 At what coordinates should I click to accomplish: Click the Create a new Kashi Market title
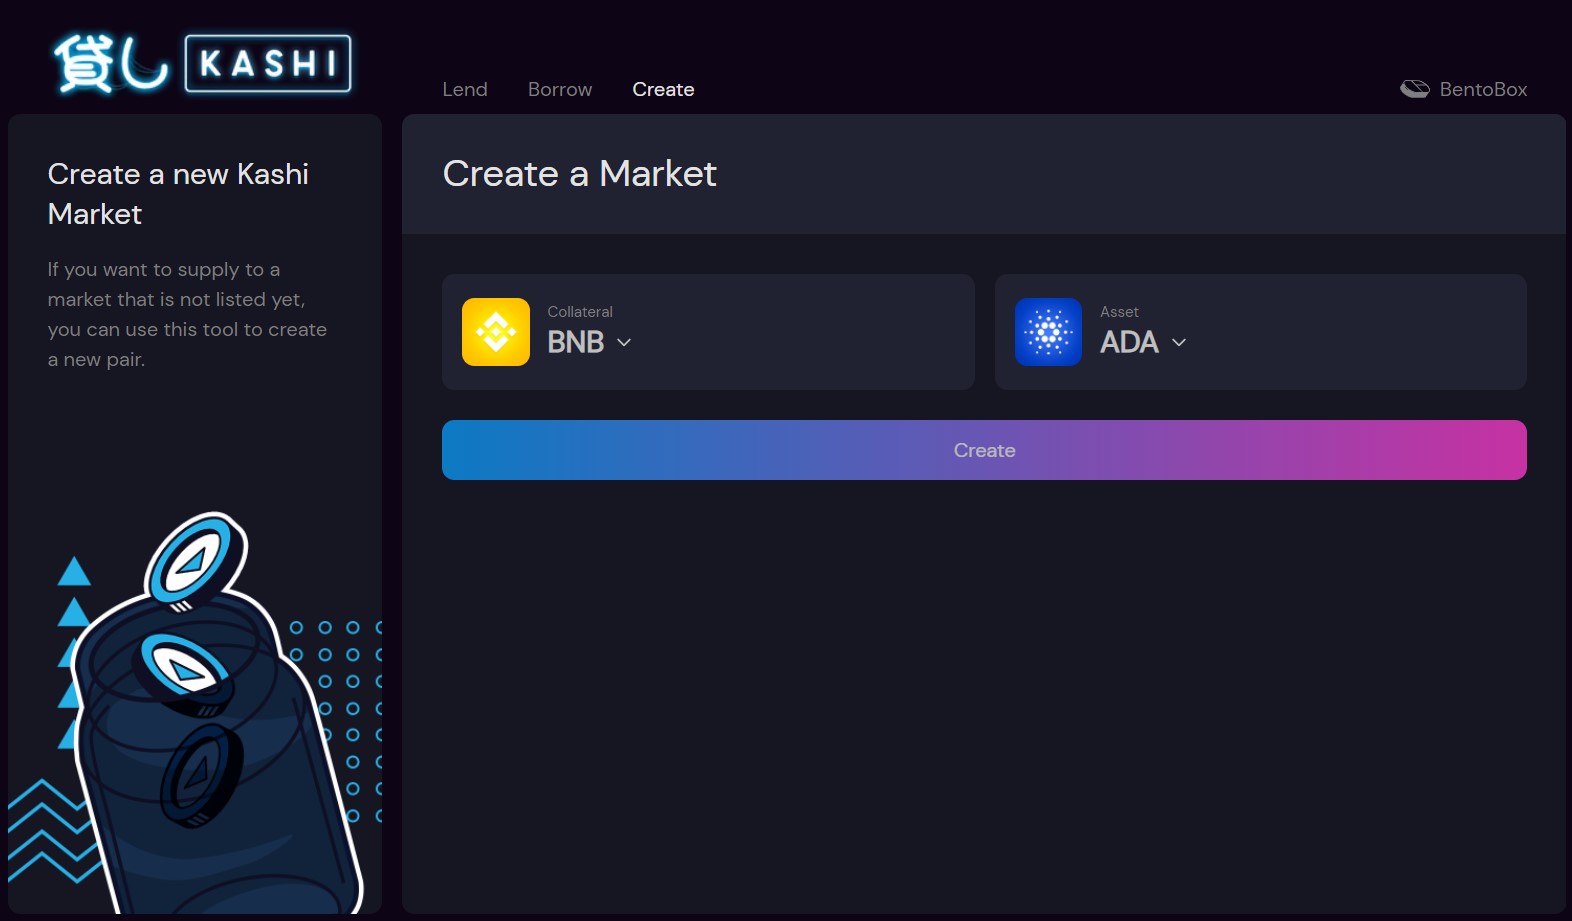tap(178, 194)
